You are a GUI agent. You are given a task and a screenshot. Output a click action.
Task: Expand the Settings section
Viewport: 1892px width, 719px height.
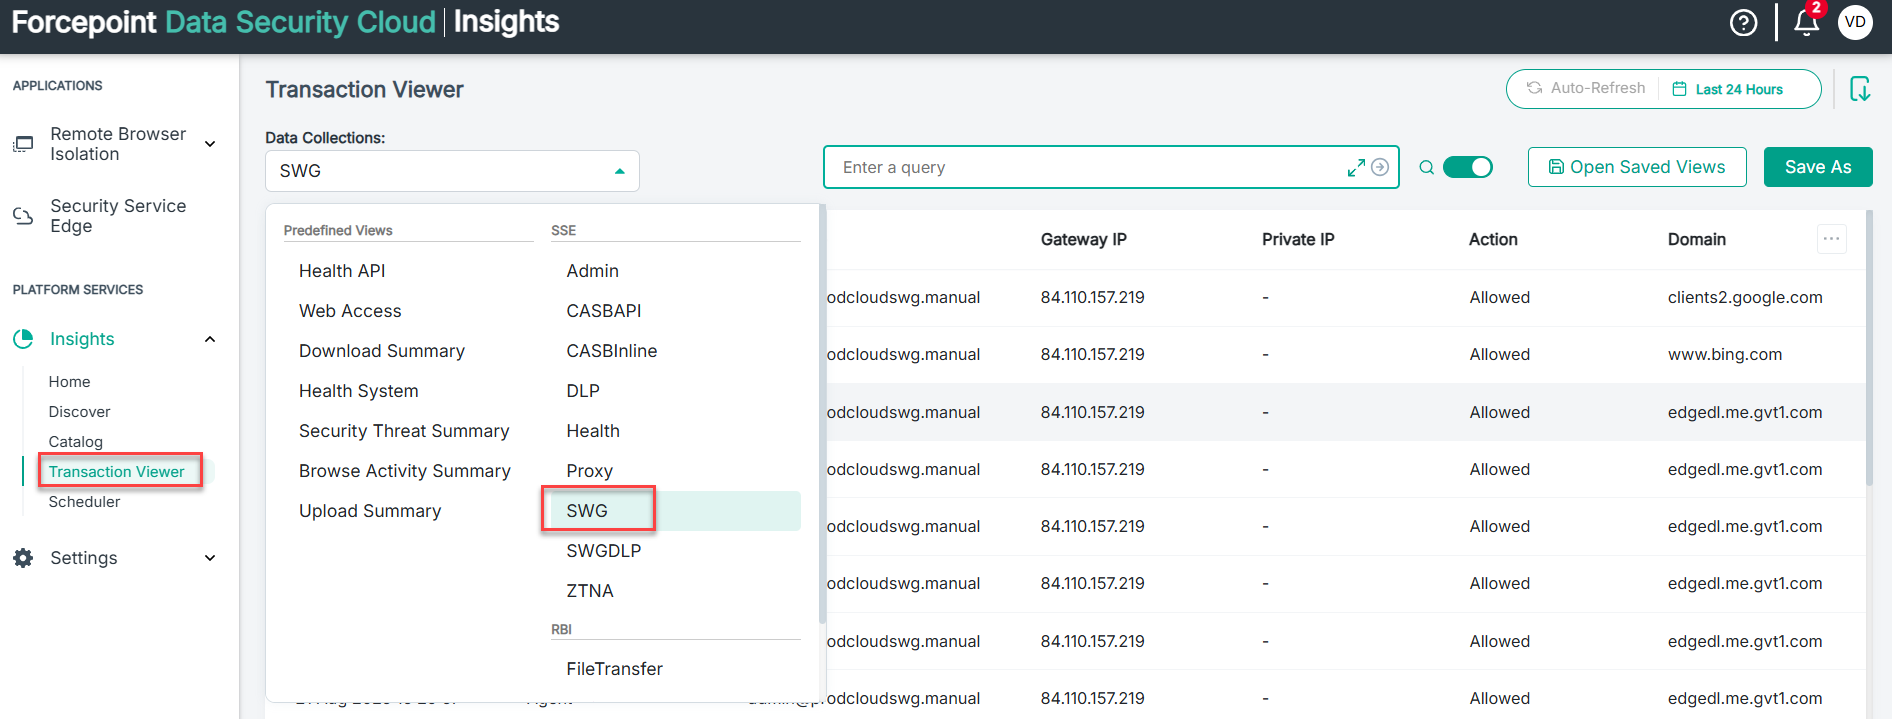coord(210,558)
